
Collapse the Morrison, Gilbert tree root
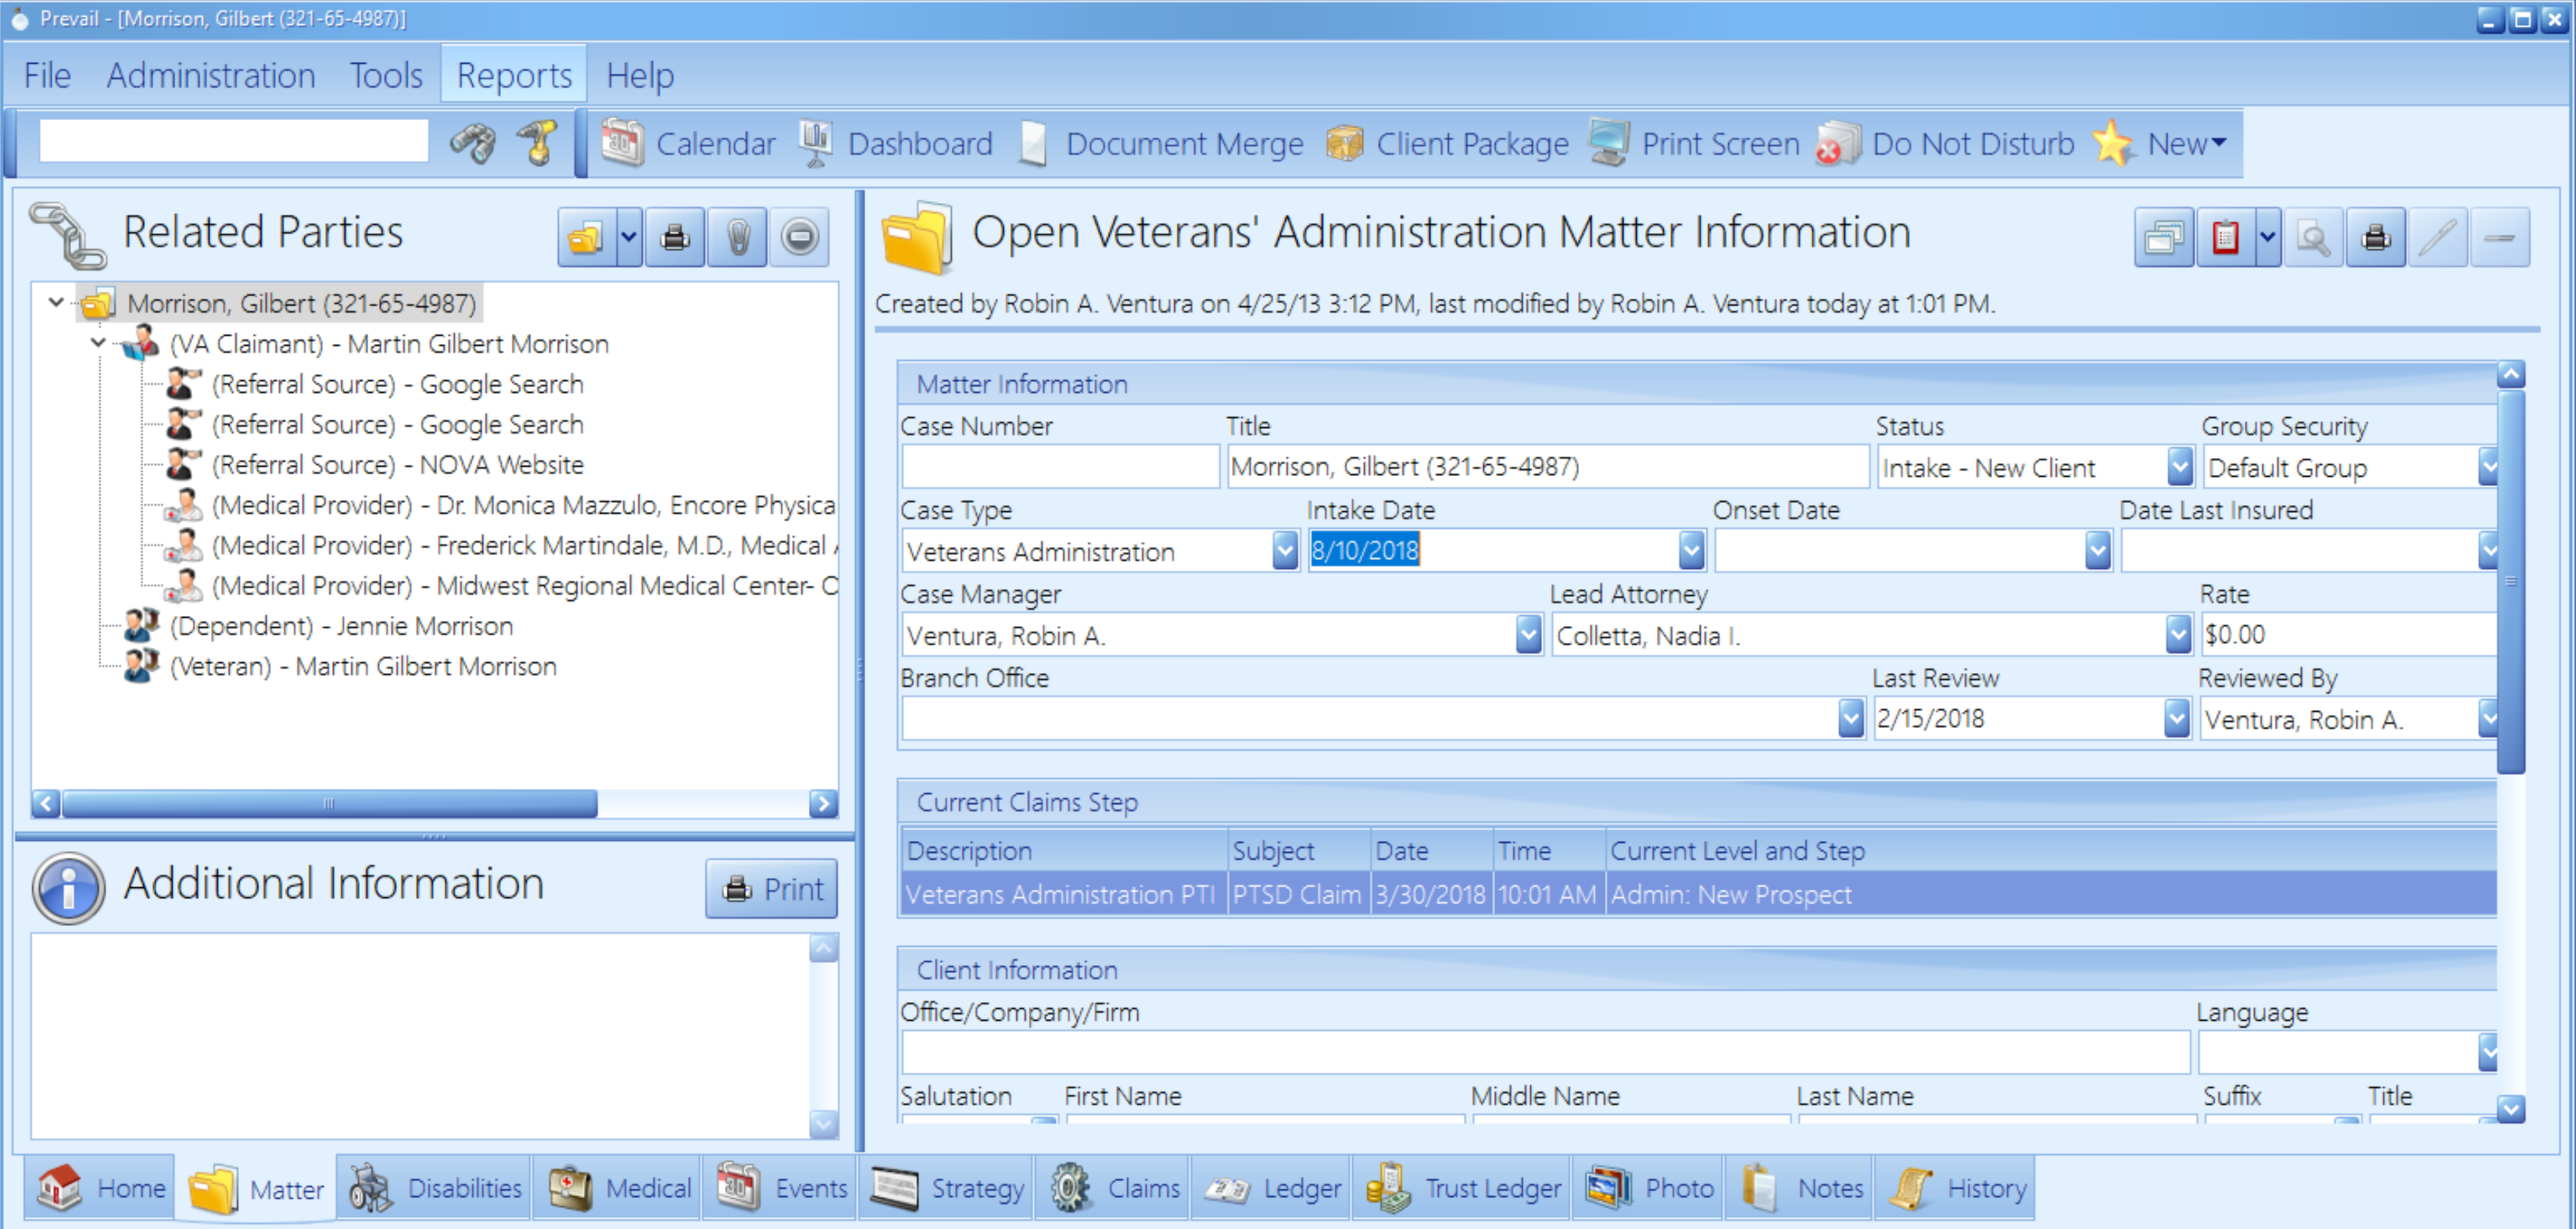tap(57, 302)
